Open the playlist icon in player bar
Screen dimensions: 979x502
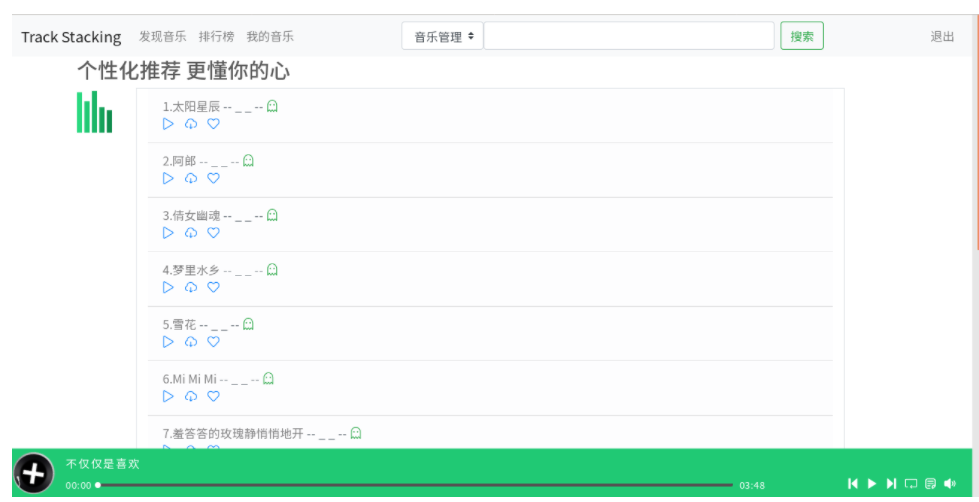(x=930, y=483)
